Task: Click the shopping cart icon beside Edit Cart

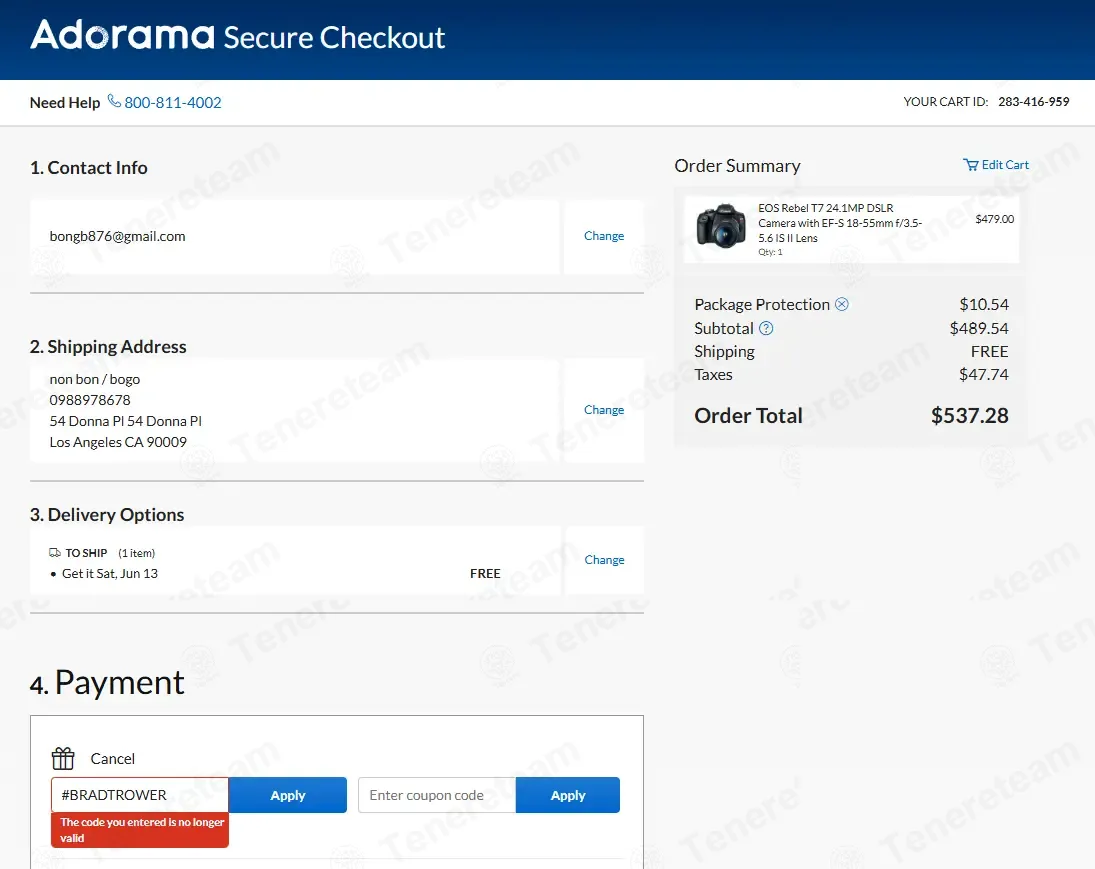Action: tap(971, 165)
